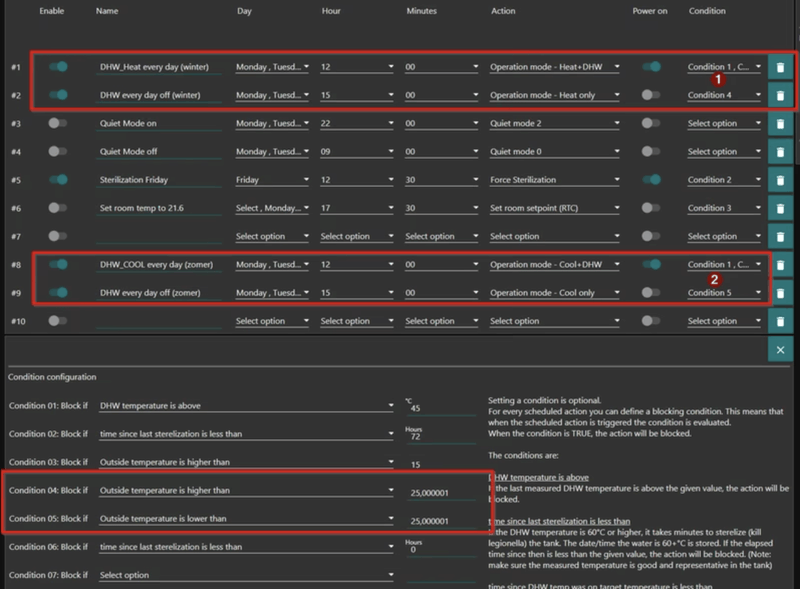Delete the Quiet Mode on schedule row
Image resolution: width=800 pixels, height=589 pixels.
click(780, 124)
